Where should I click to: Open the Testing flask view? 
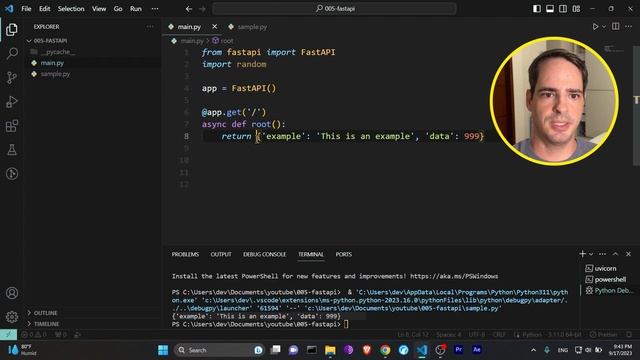tap(12, 150)
